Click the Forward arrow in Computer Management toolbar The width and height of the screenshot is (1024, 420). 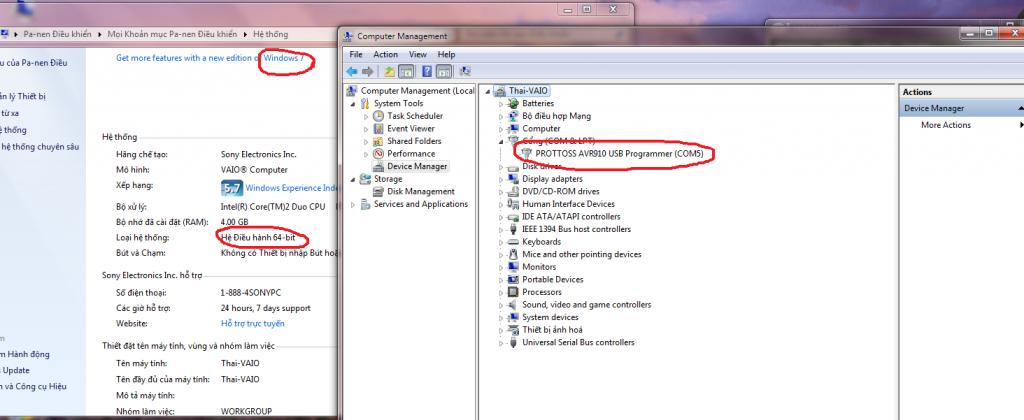(x=368, y=71)
